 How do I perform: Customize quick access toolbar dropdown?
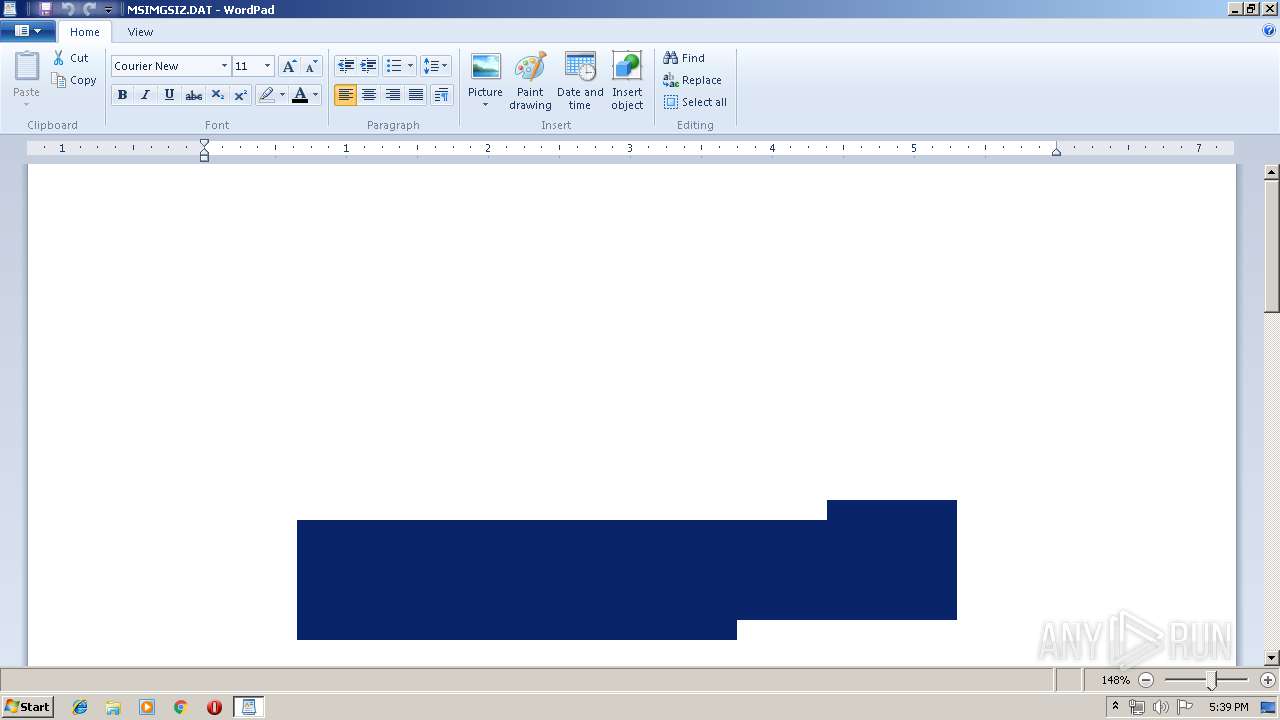pos(109,9)
